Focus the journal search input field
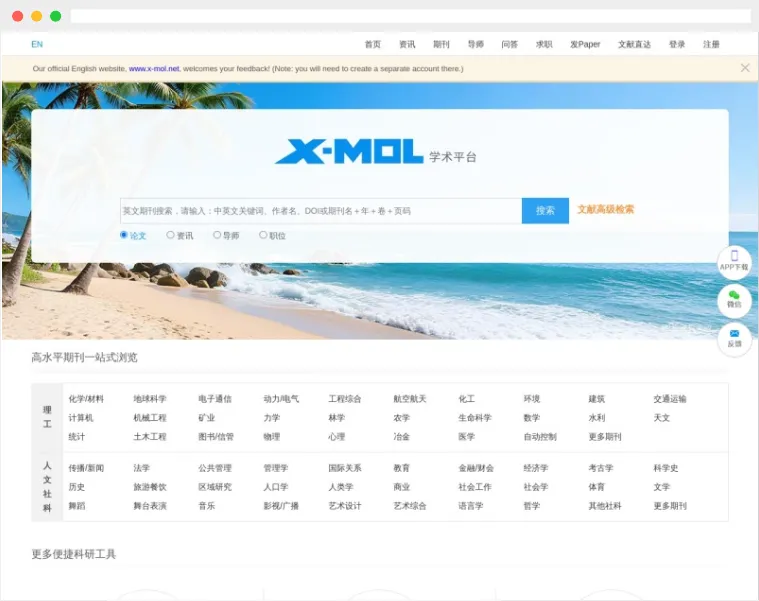The height and width of the screenshot is (601, 759). click(321, 211)
